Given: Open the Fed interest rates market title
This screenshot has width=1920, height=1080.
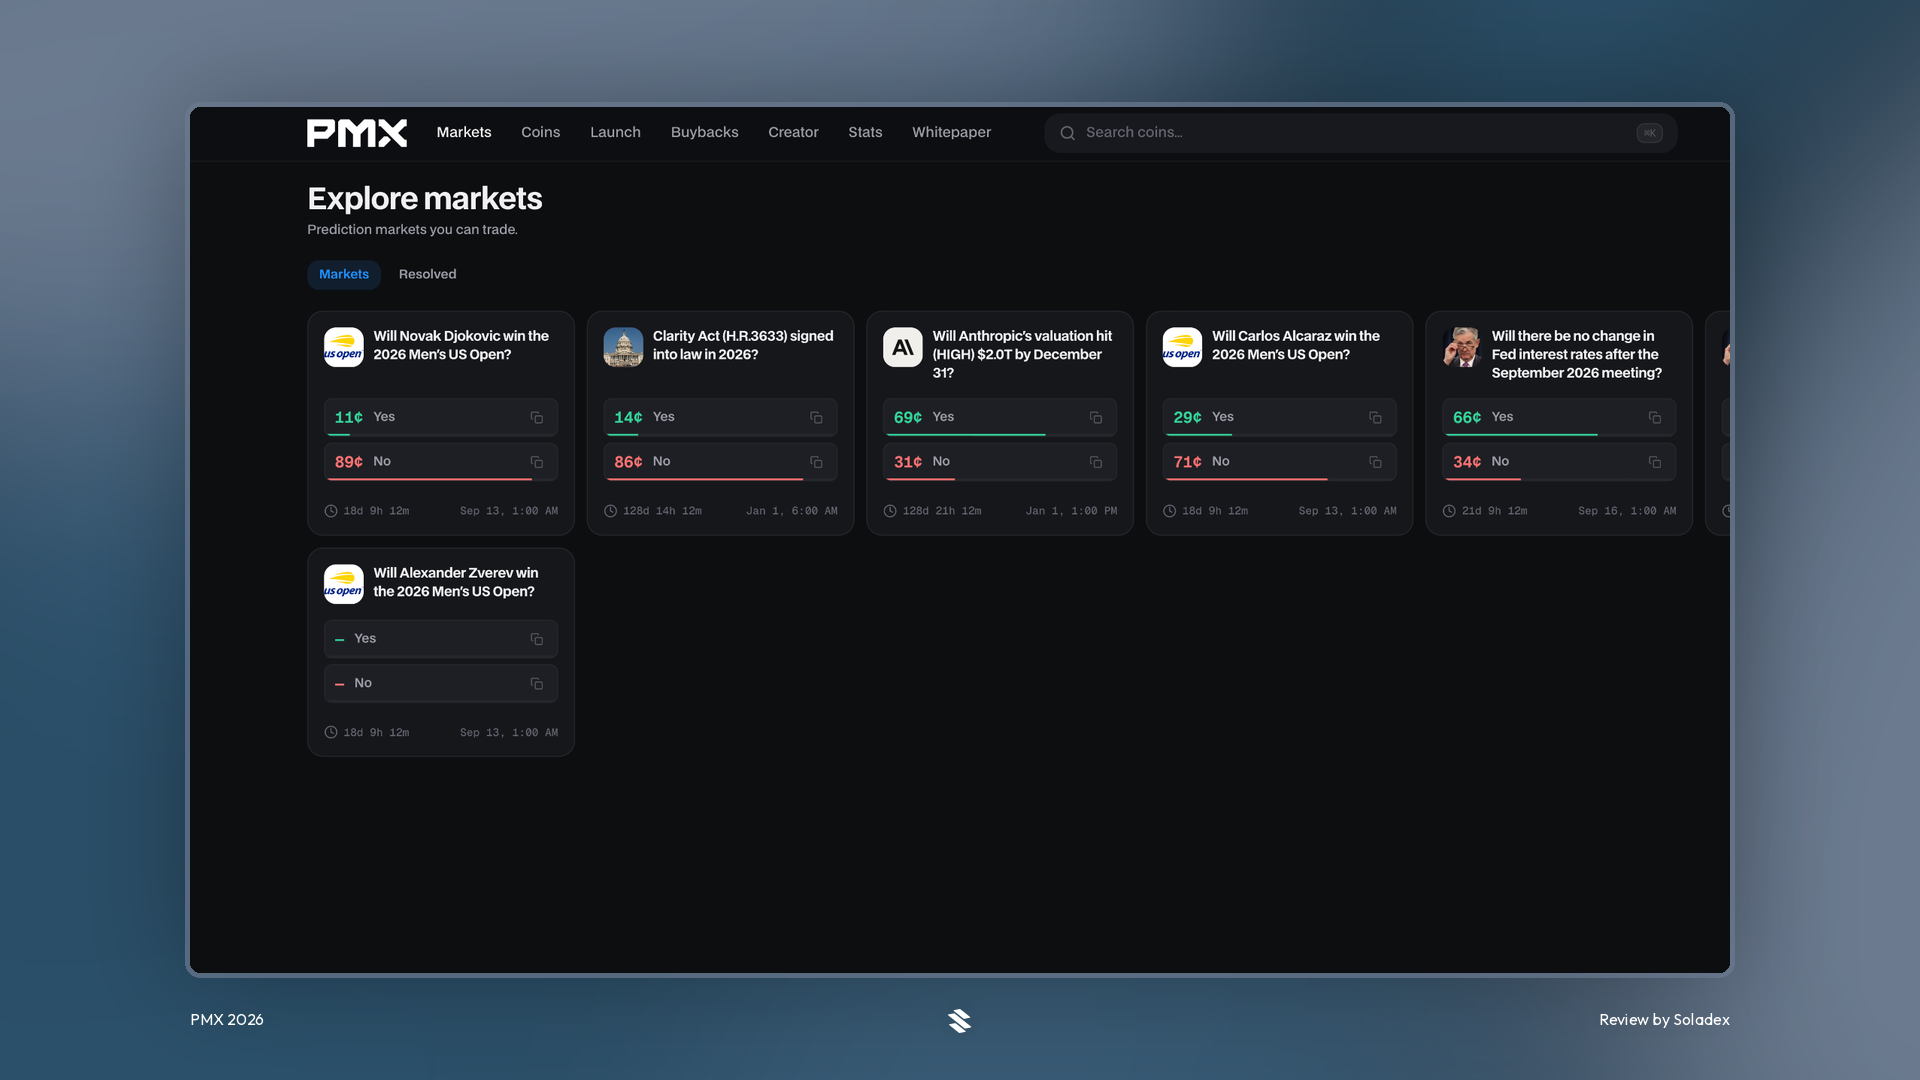Looking at the screenshot, I should [x=1577, y=354].
